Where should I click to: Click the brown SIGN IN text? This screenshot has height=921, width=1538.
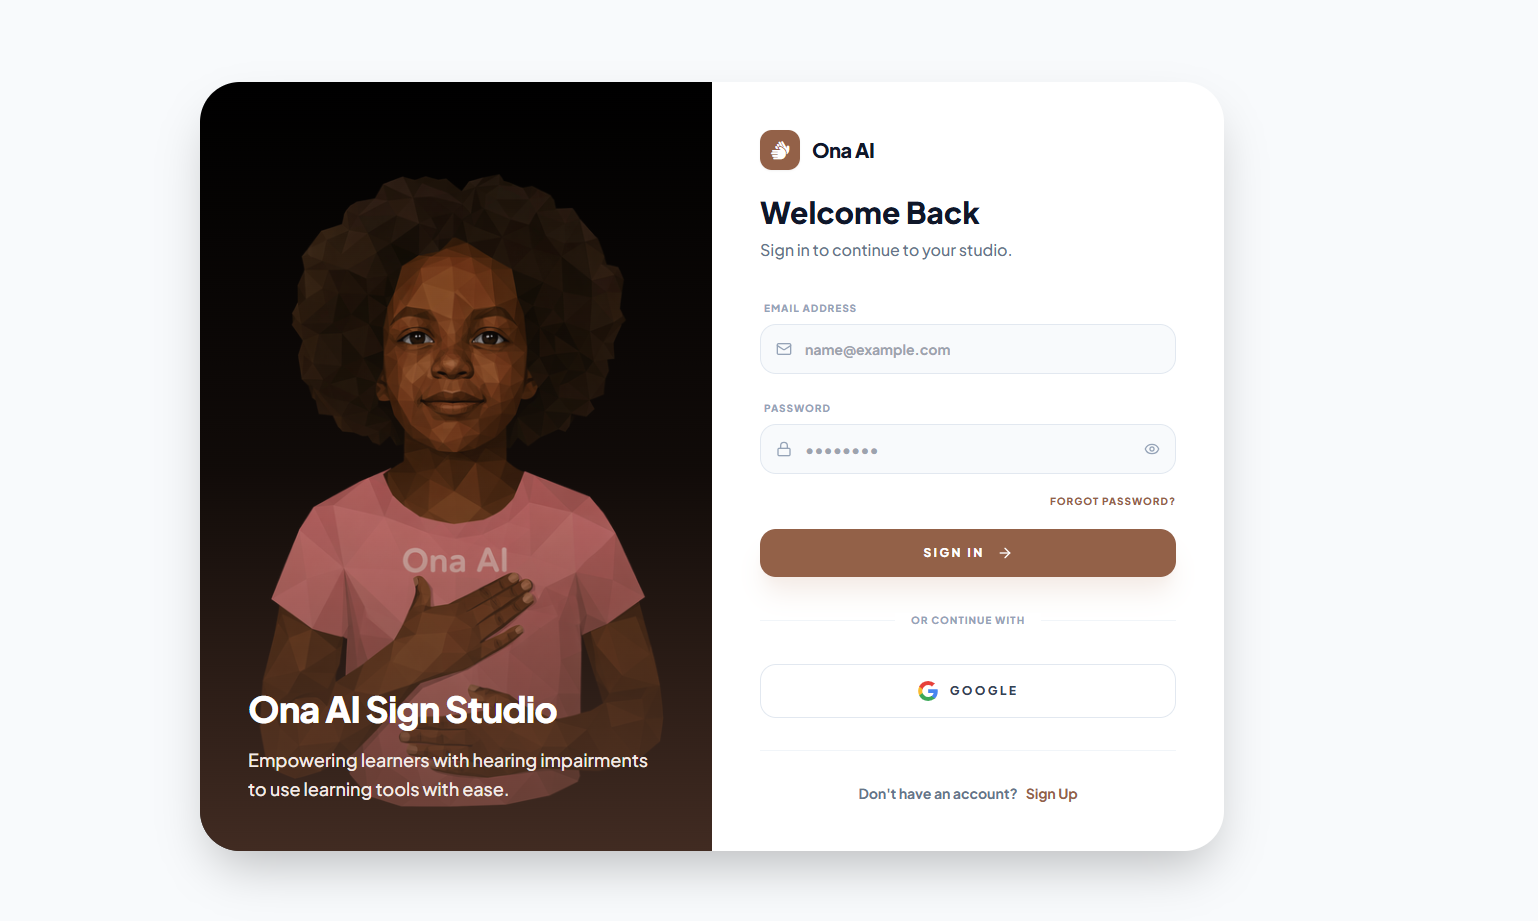coord(953,553)
